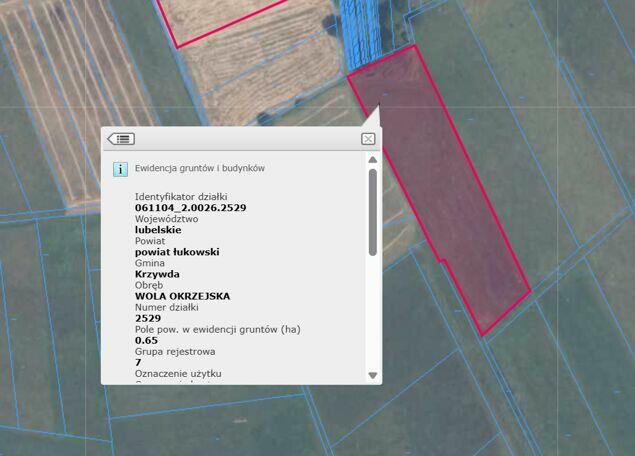This screenshot has height=456, width=635.
Task: Click the lubelskie voivodeship value
Action: pos(158,230)
